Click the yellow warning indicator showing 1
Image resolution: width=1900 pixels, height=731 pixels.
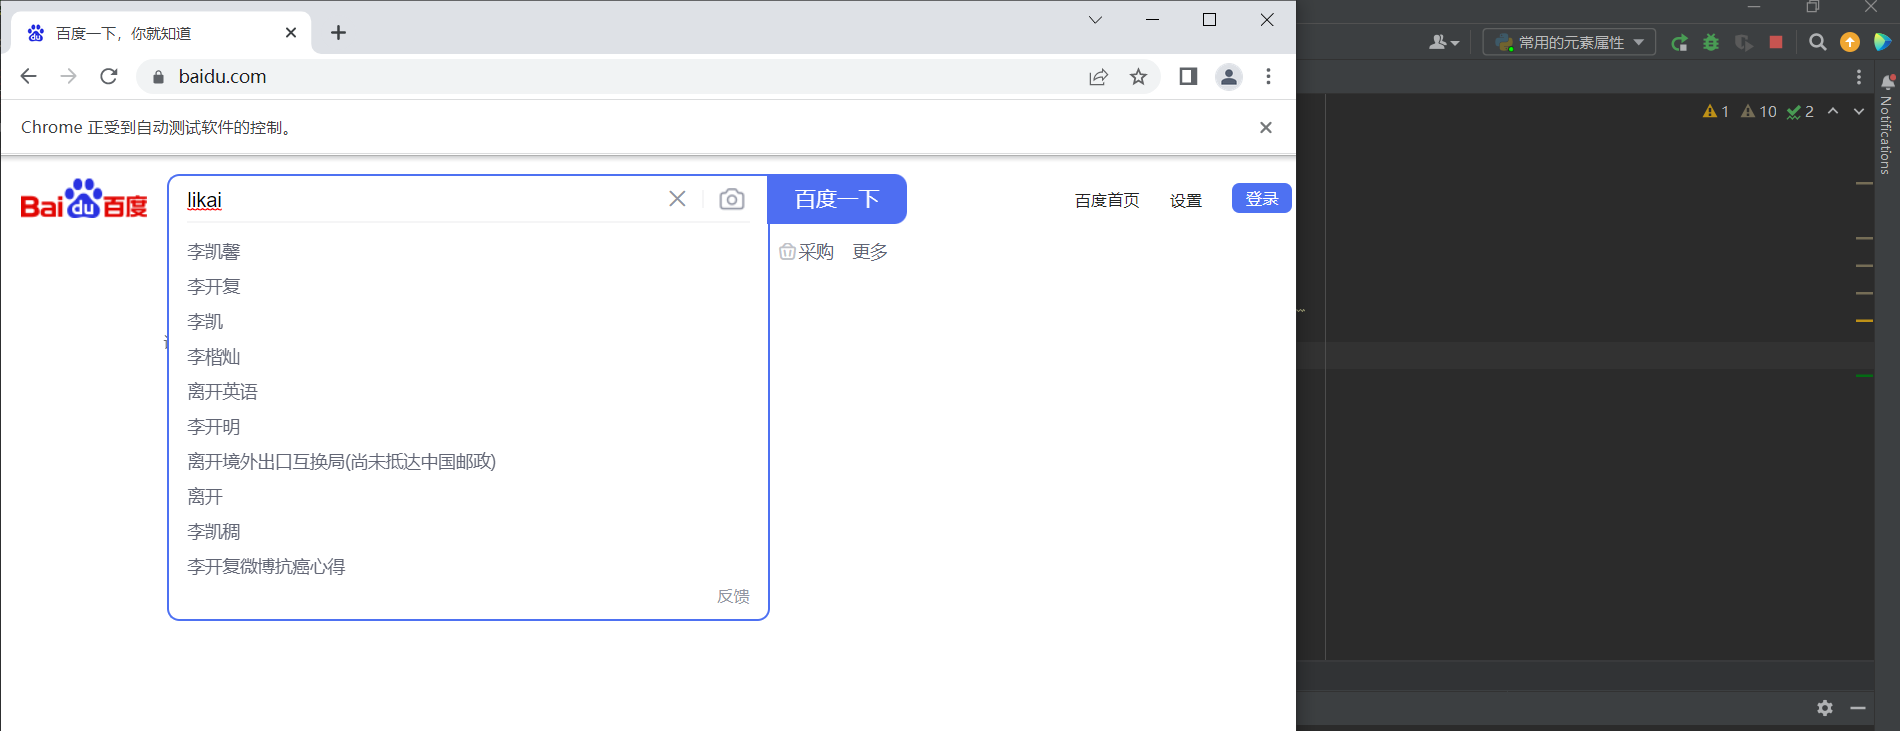[1716, 112]
